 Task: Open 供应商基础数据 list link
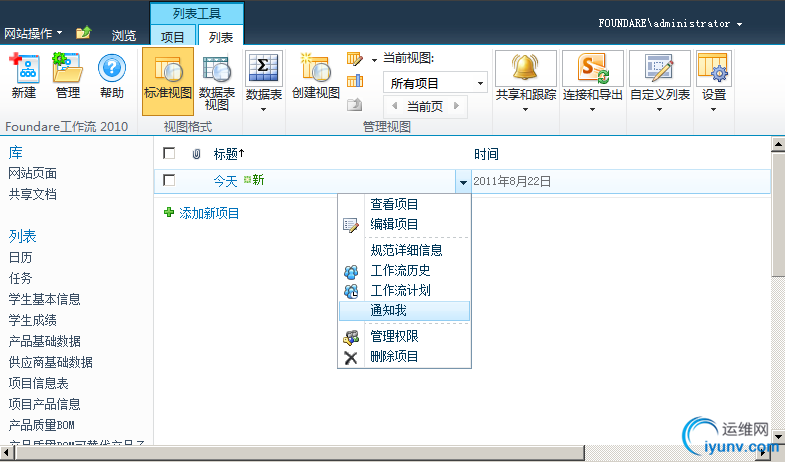coord(51,362)
